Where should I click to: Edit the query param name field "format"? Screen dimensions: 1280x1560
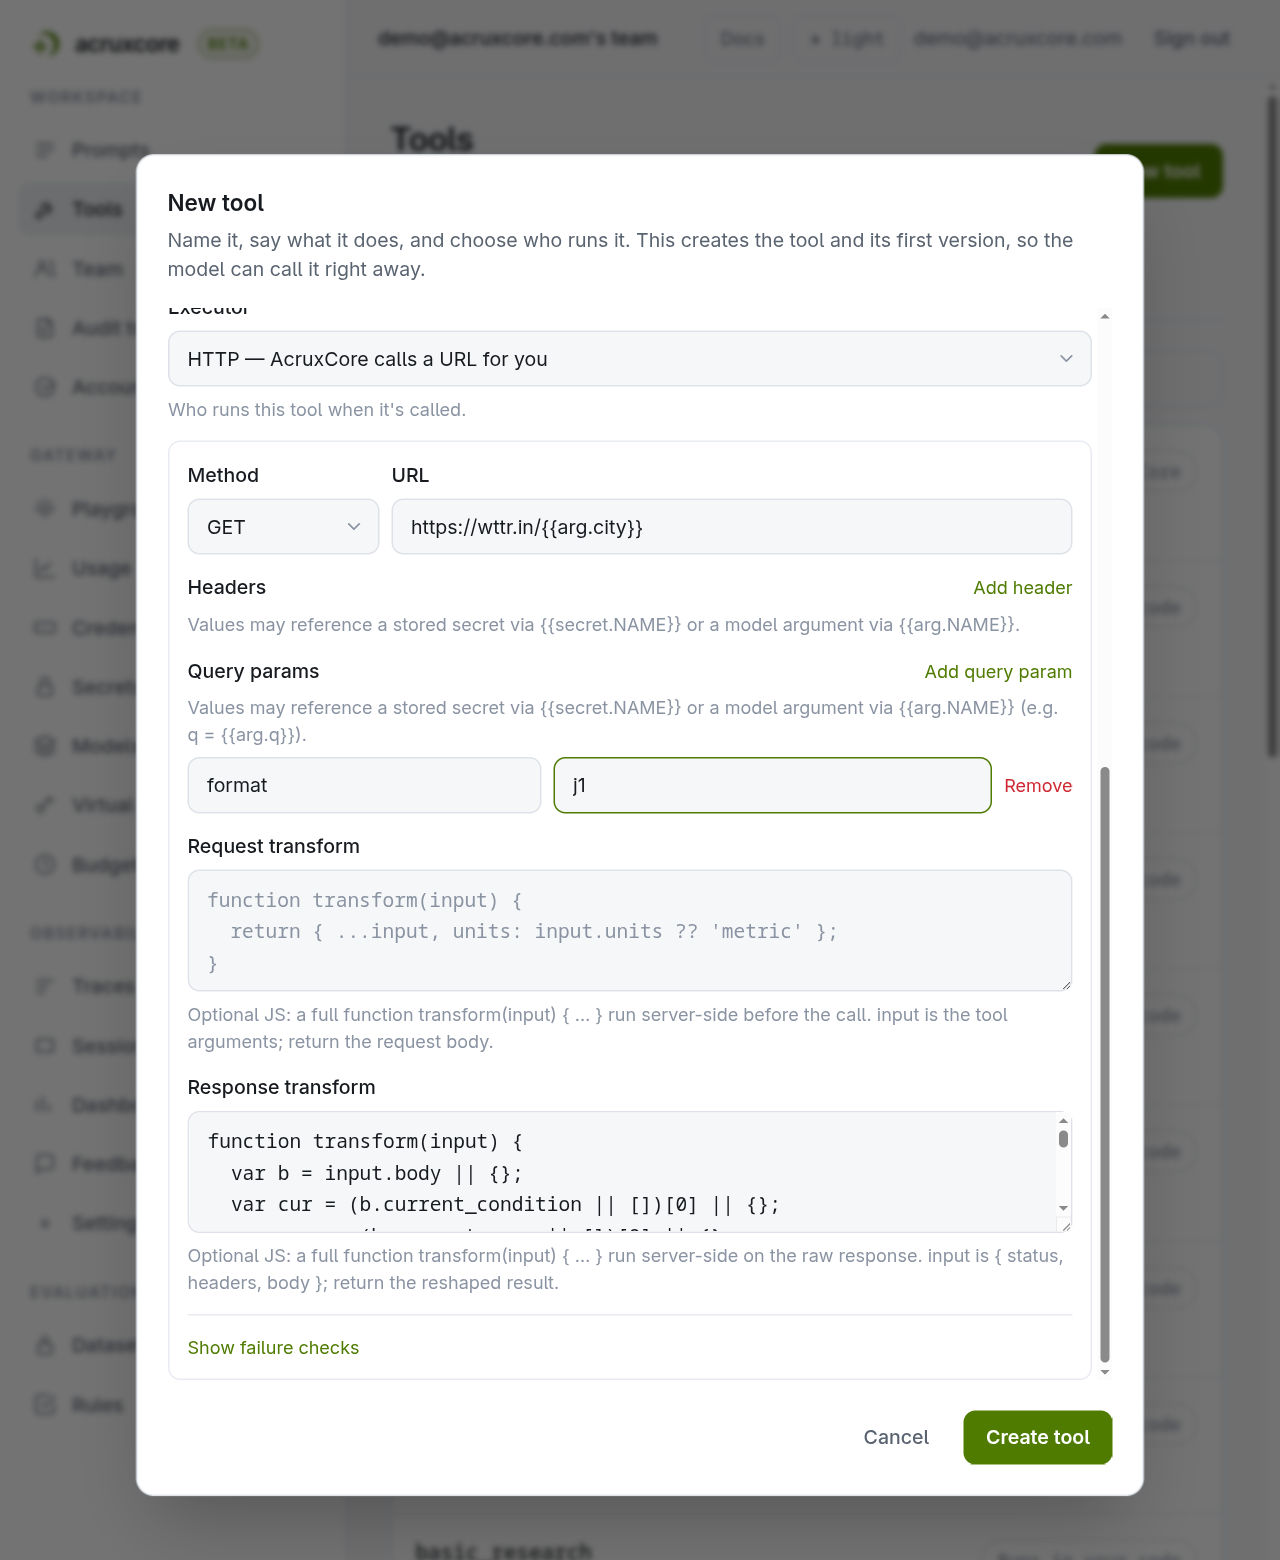pos(364,785)
